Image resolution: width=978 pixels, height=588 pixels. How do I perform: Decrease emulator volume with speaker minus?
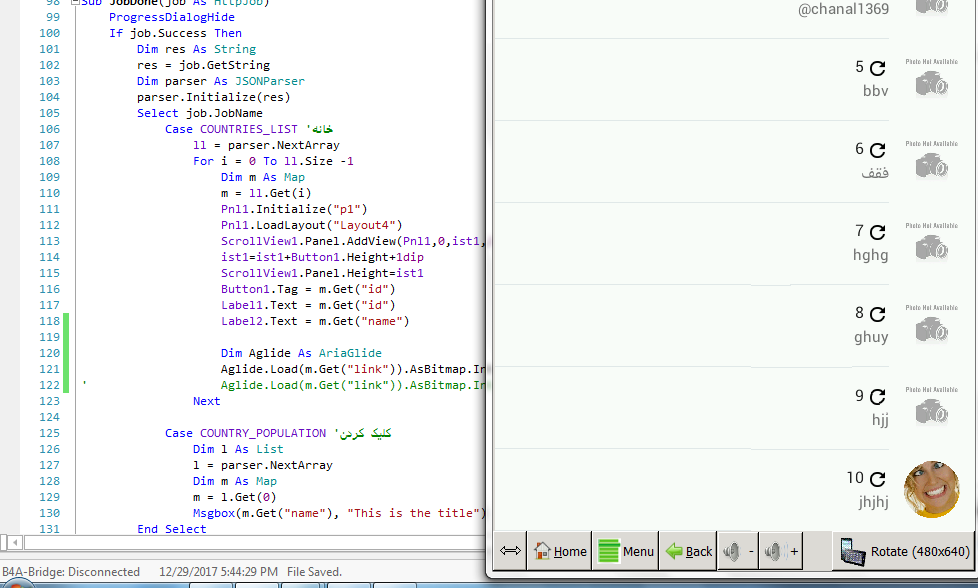[738, 551]
